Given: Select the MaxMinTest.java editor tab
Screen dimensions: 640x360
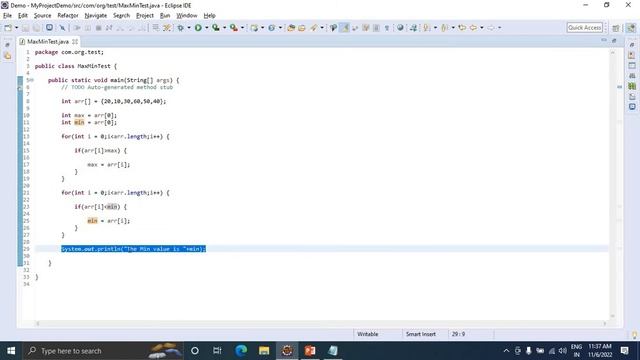Looking at the screenshot, I should click(x=48, y=42).
